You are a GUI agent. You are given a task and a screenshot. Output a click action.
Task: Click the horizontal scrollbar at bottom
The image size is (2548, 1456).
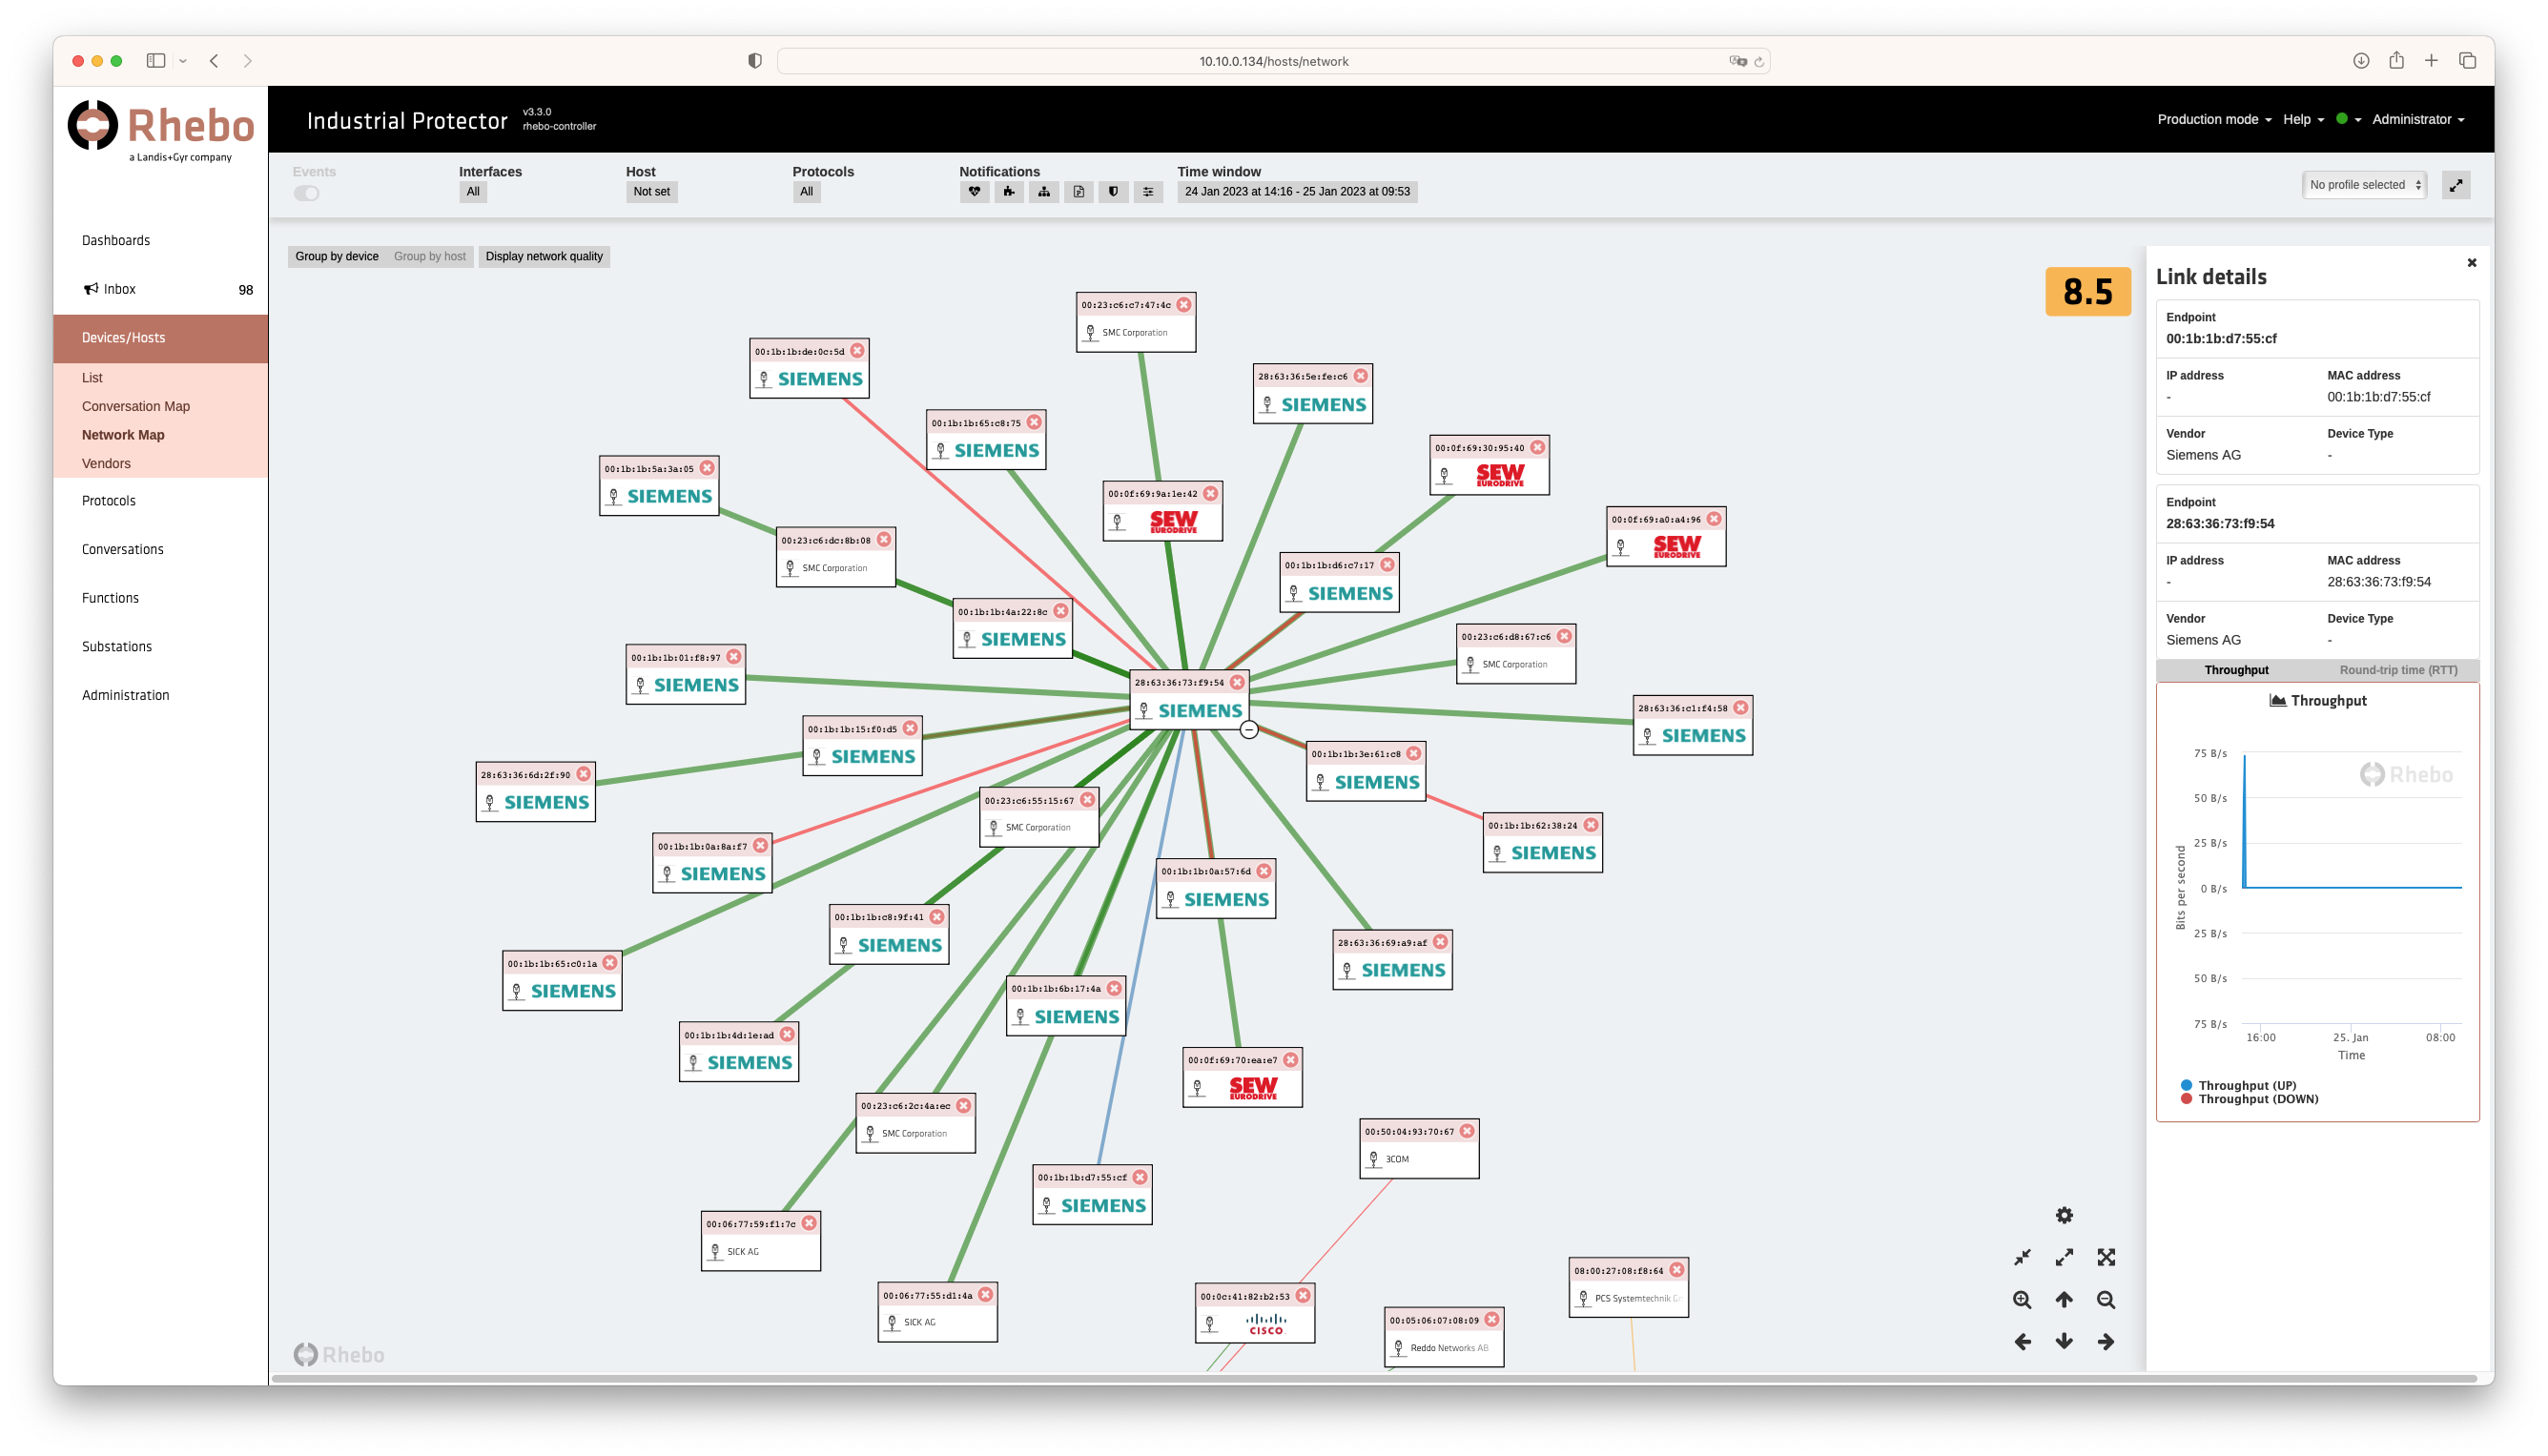pyautogui.click(x=1373, y=1379)
